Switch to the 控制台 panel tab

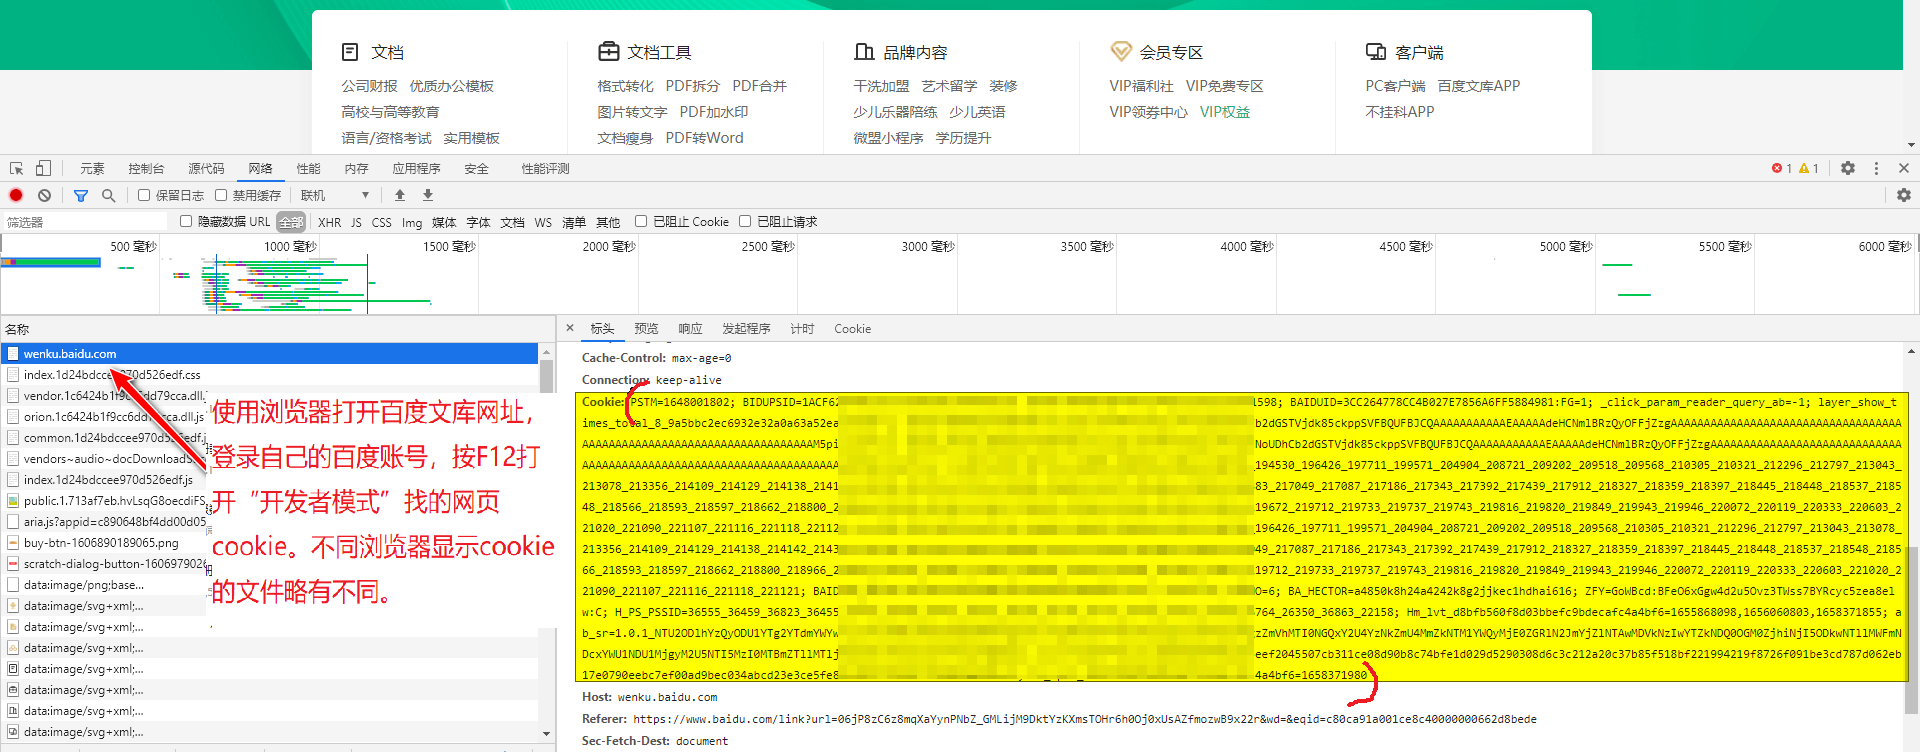(146, 168)
